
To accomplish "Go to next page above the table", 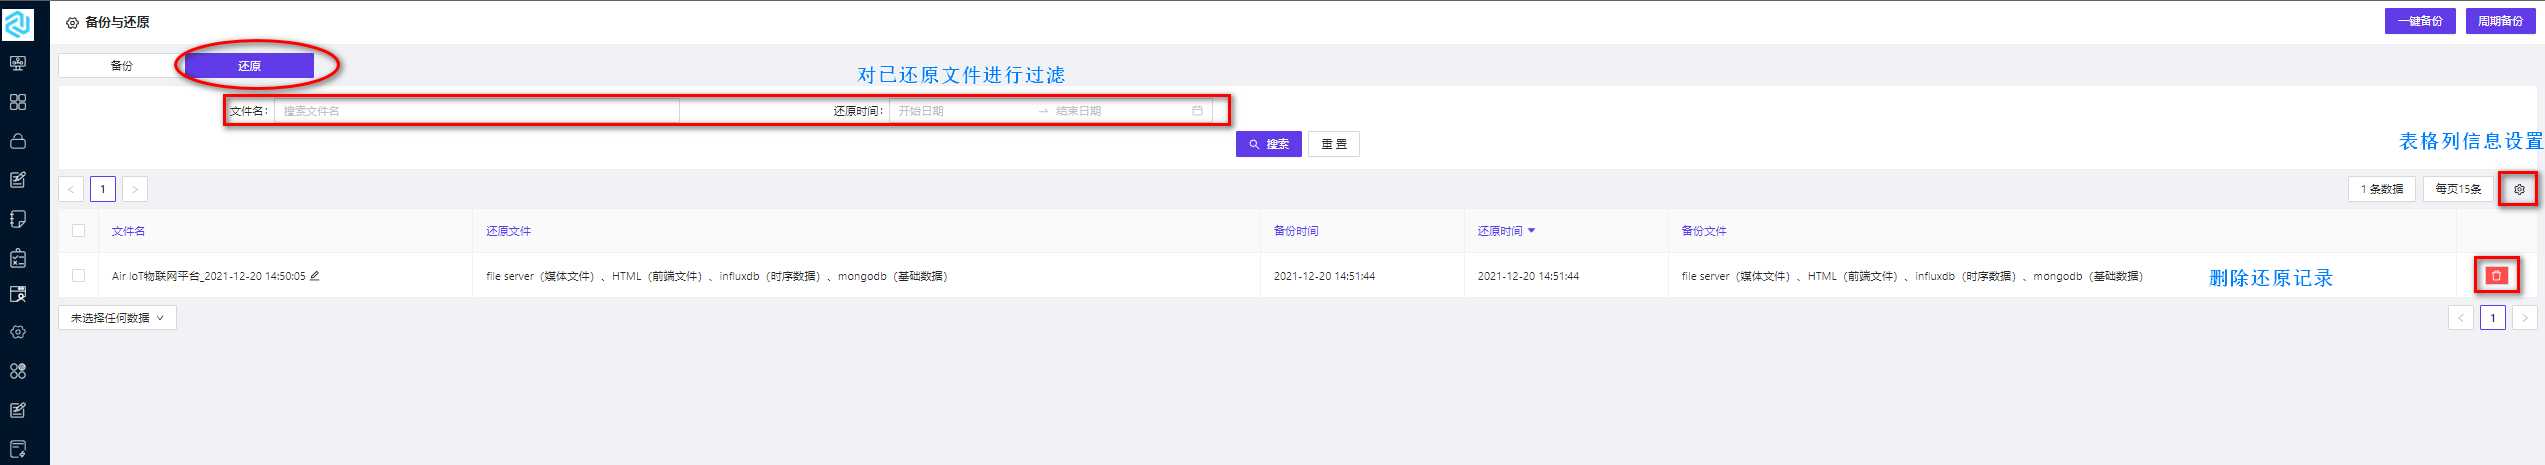I will pyautogui.click(x=135, y=189).
